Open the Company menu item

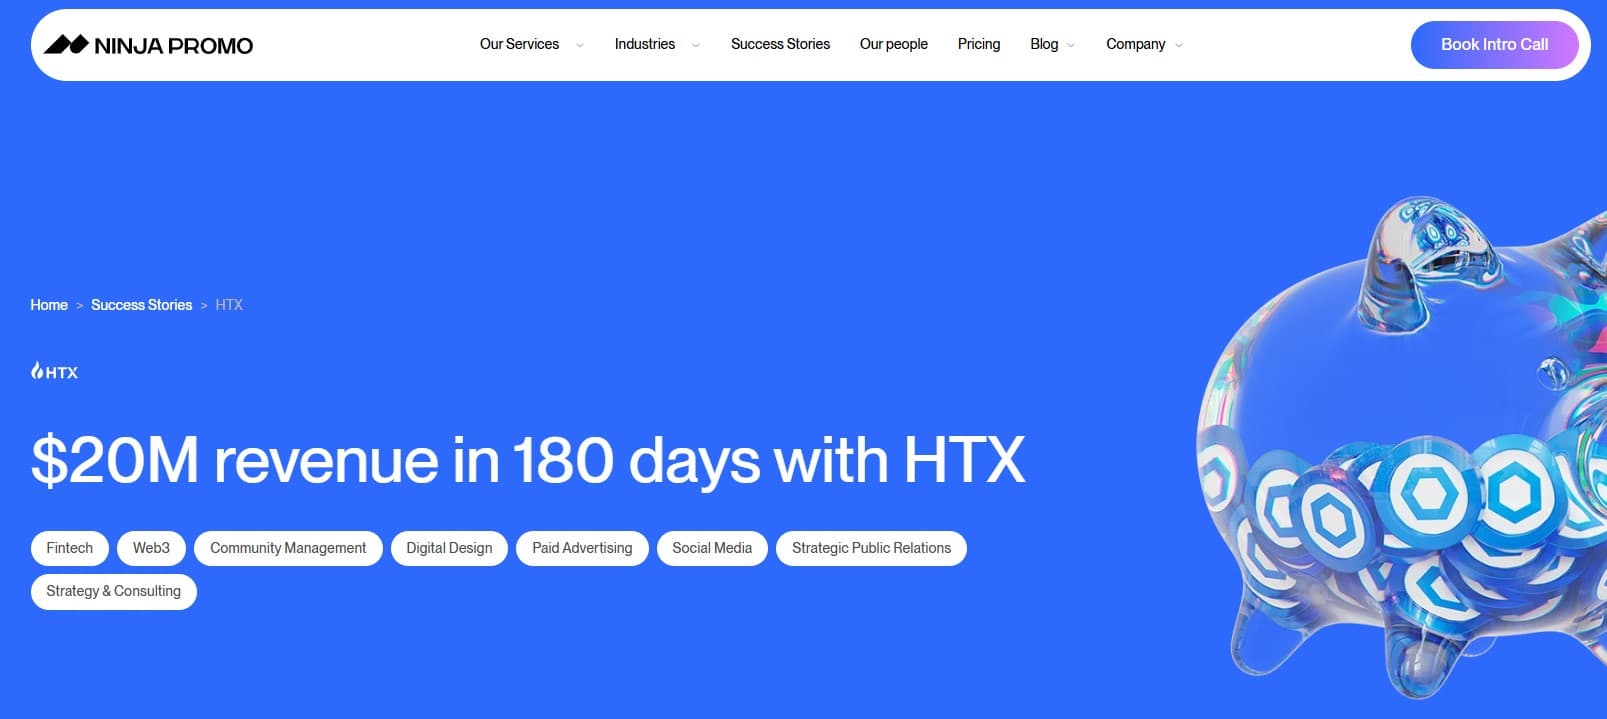(1136, 44)
